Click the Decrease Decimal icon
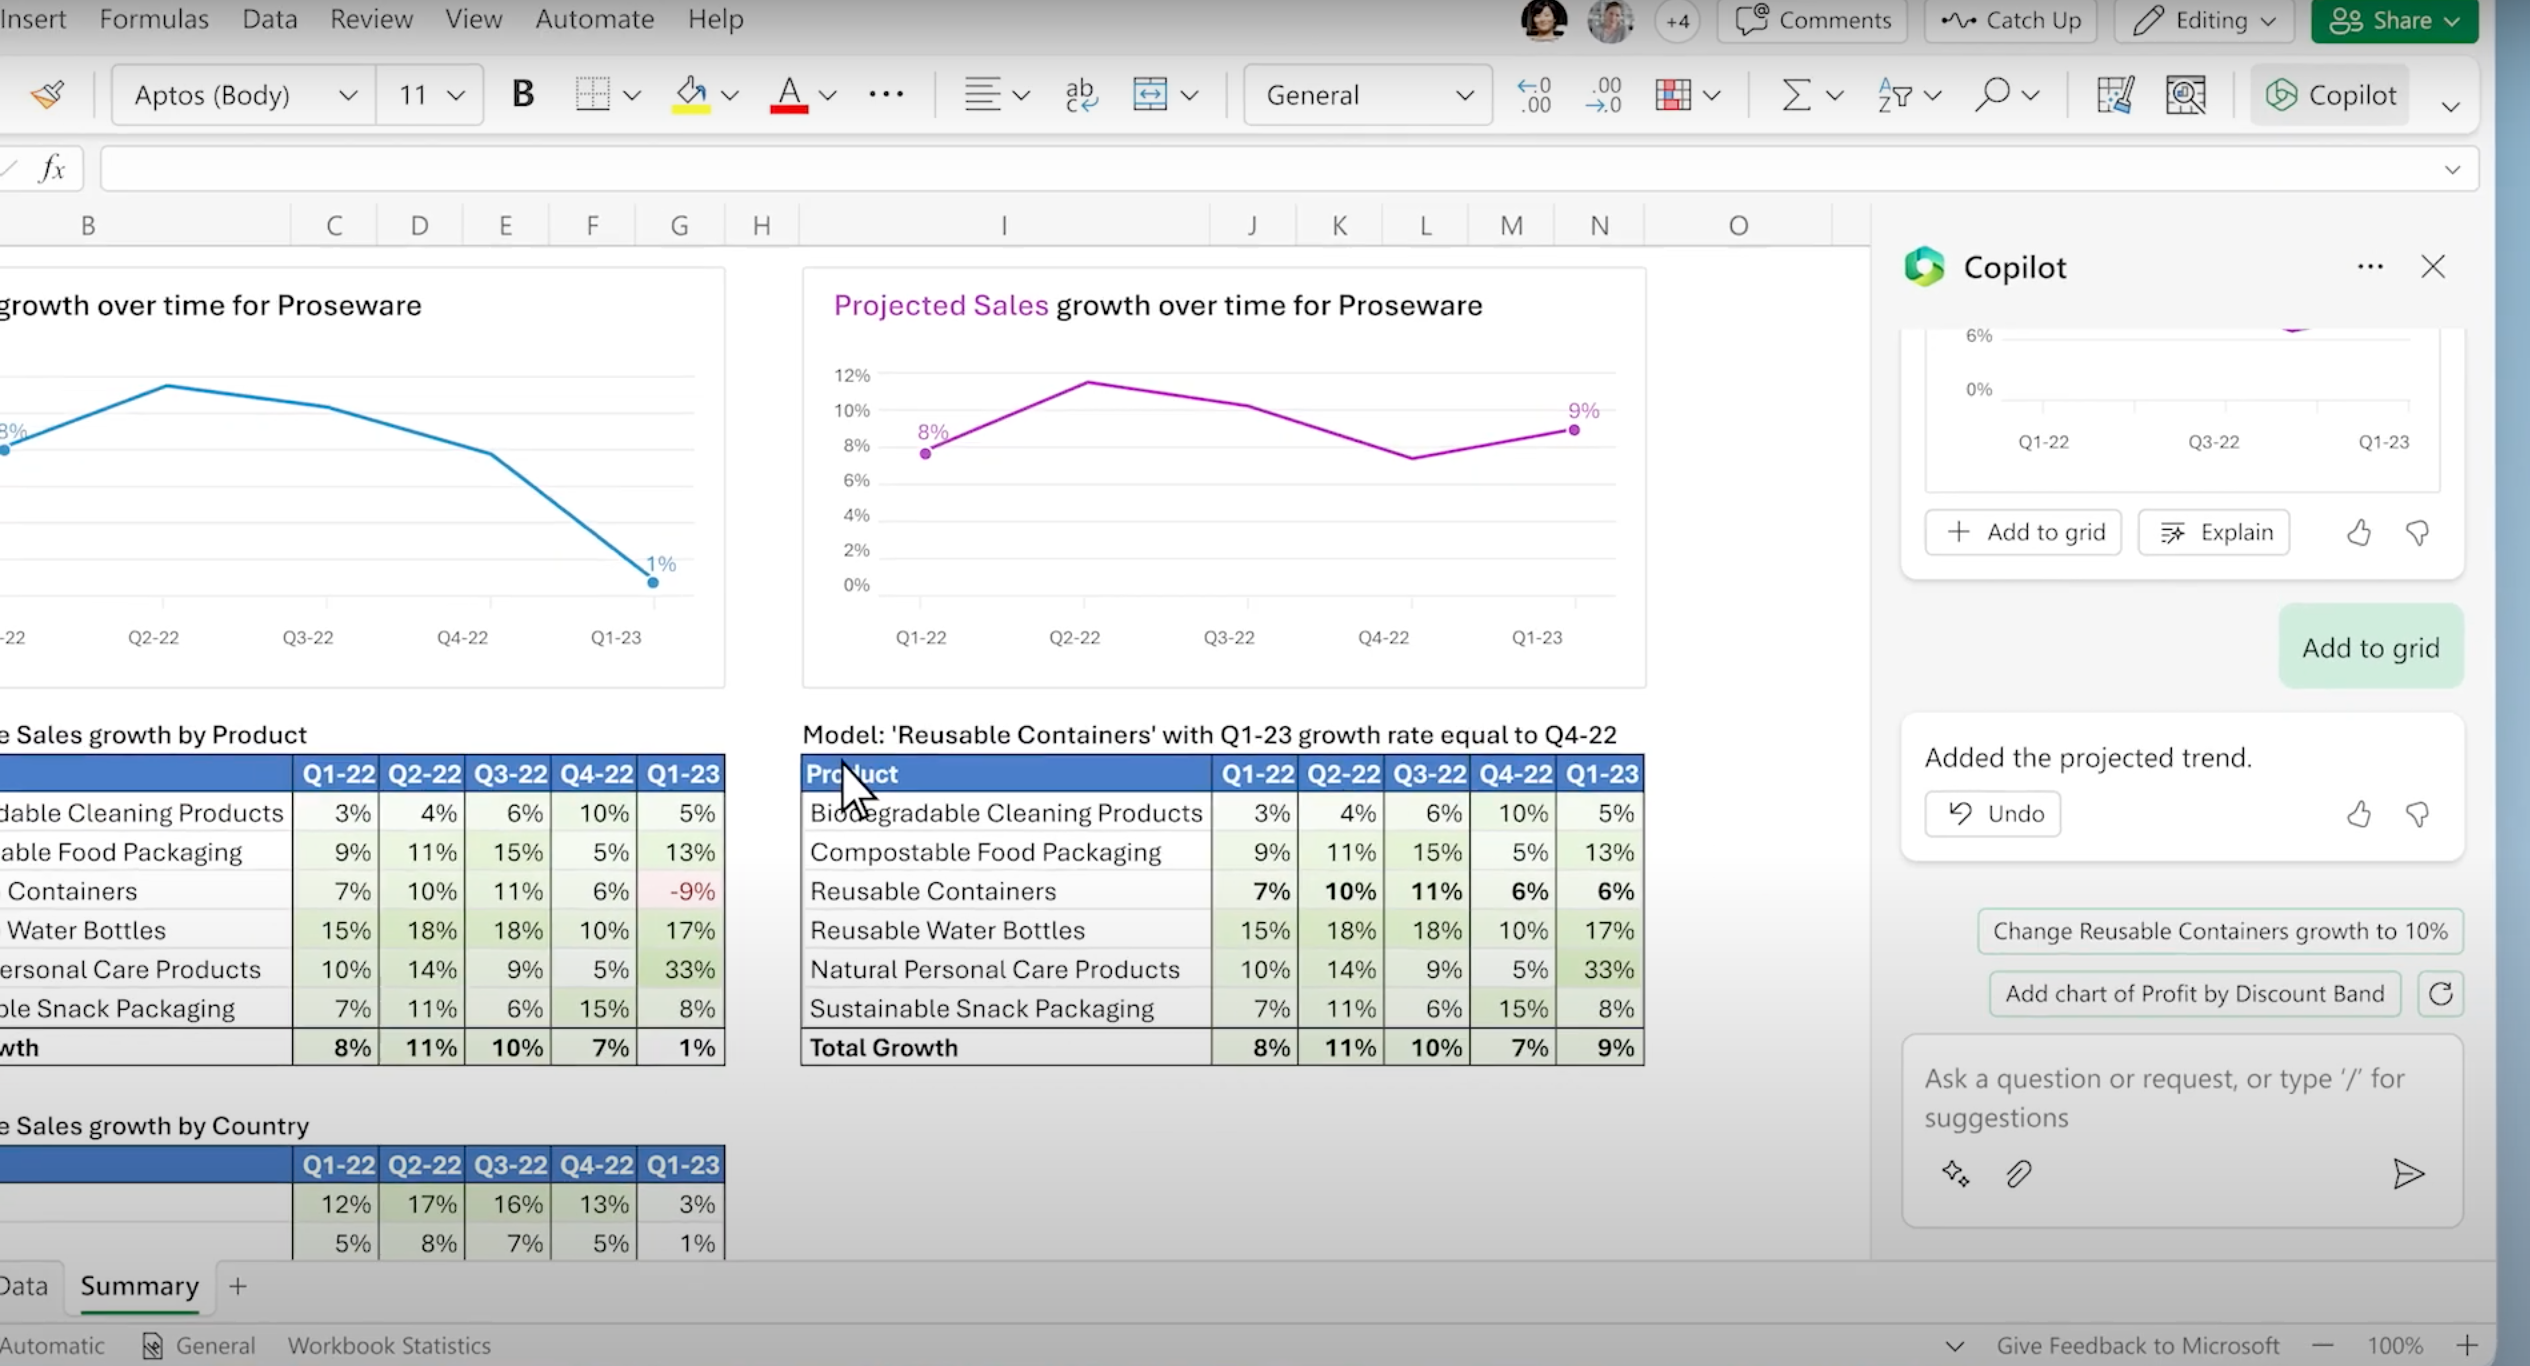The image size is (2530, 1366). pos(1534,95)
